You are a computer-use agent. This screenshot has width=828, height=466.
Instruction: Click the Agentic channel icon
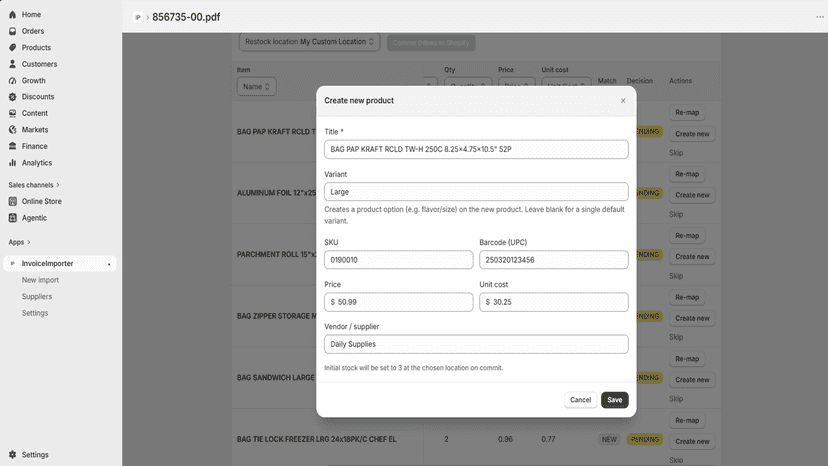(13, 218)
